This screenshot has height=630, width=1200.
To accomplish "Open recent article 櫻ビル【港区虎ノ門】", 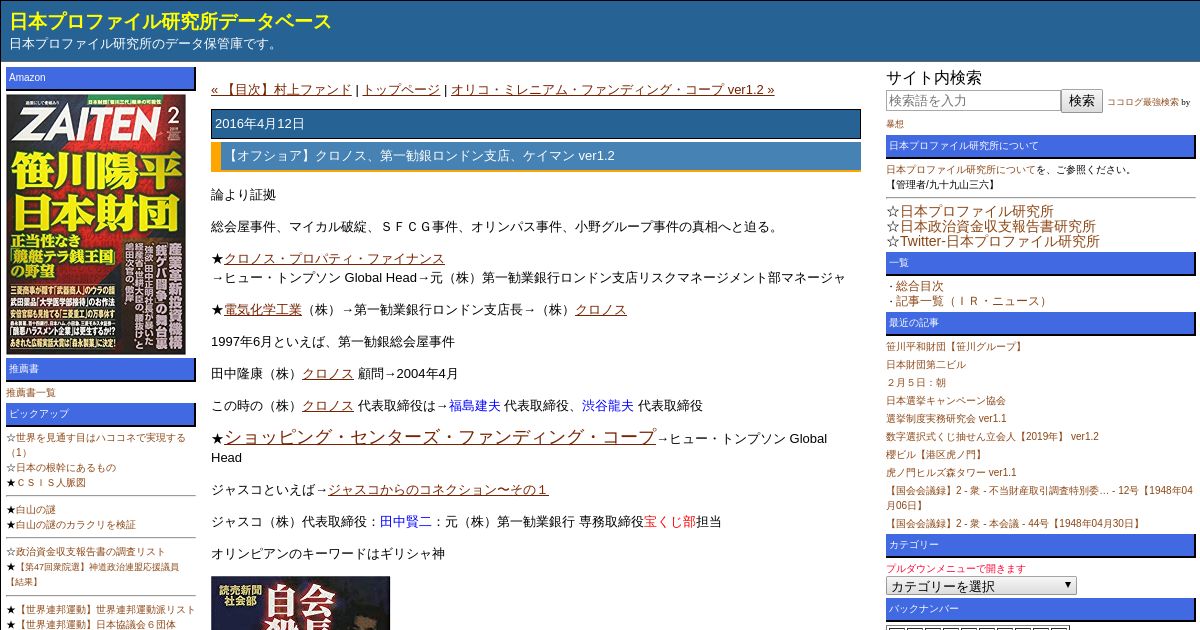I will click(935, 454).
